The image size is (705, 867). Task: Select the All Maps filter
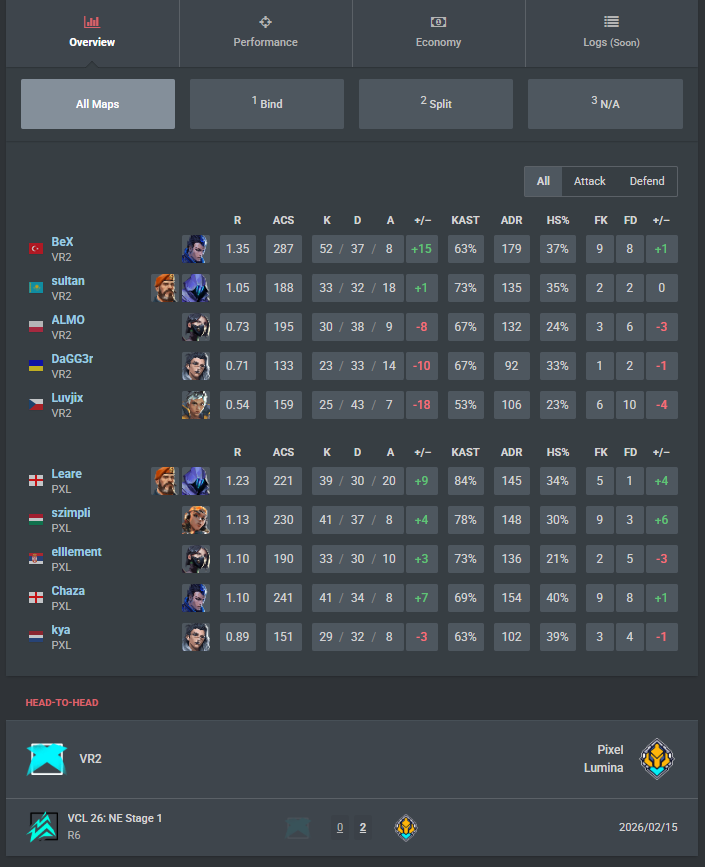[98, 104]
